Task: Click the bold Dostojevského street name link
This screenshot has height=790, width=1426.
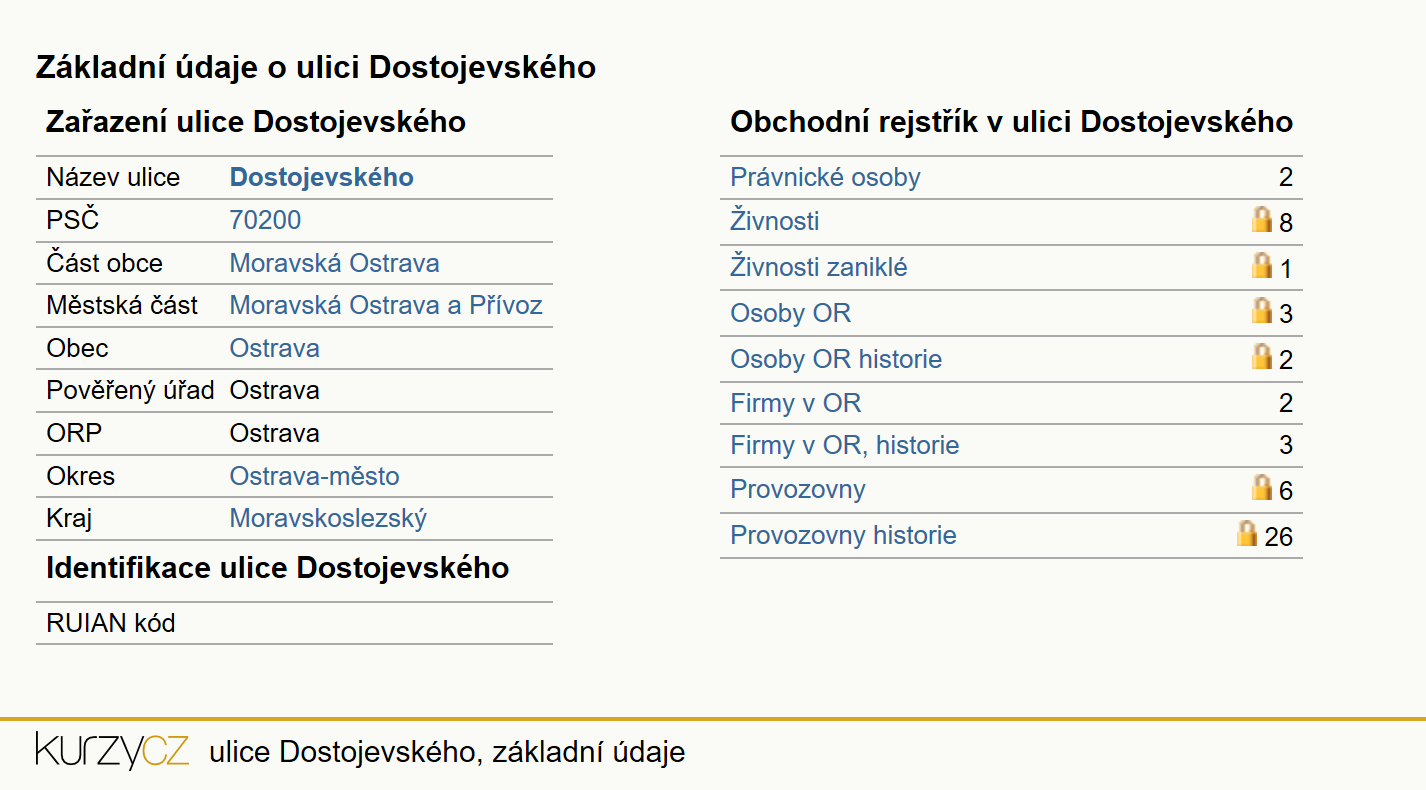Action: [322, 177]
